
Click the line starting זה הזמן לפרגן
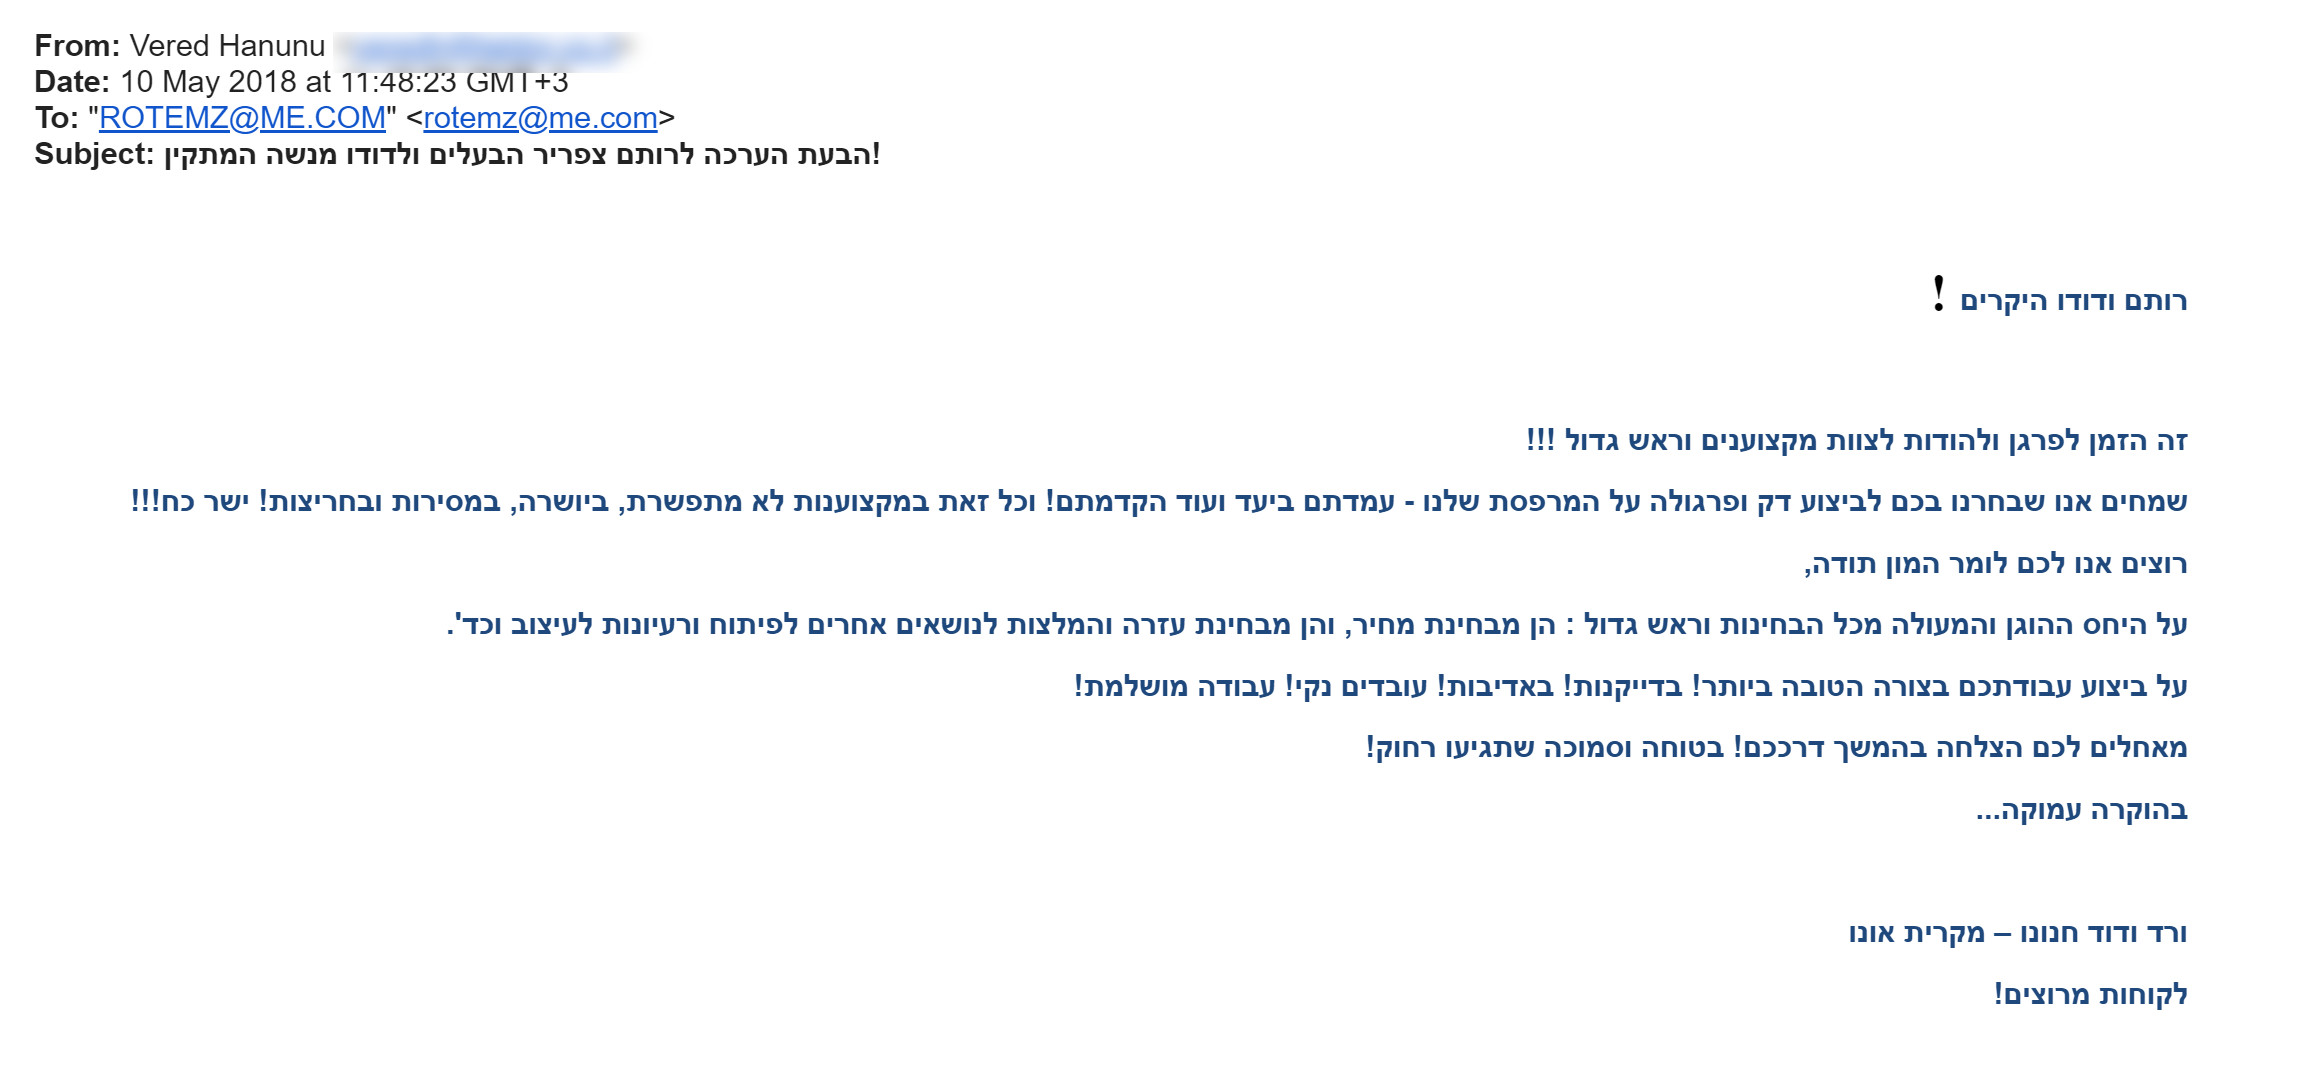1857,440
